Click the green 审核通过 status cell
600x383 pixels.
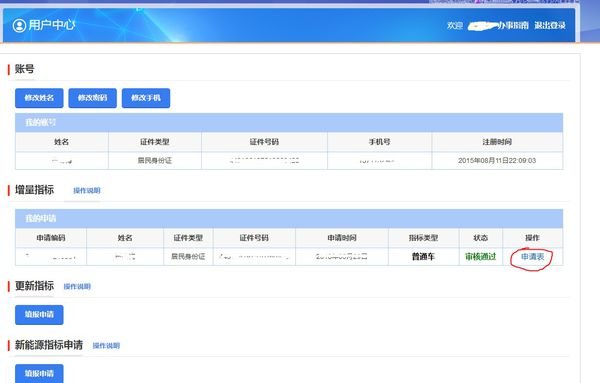pos(481,257)
